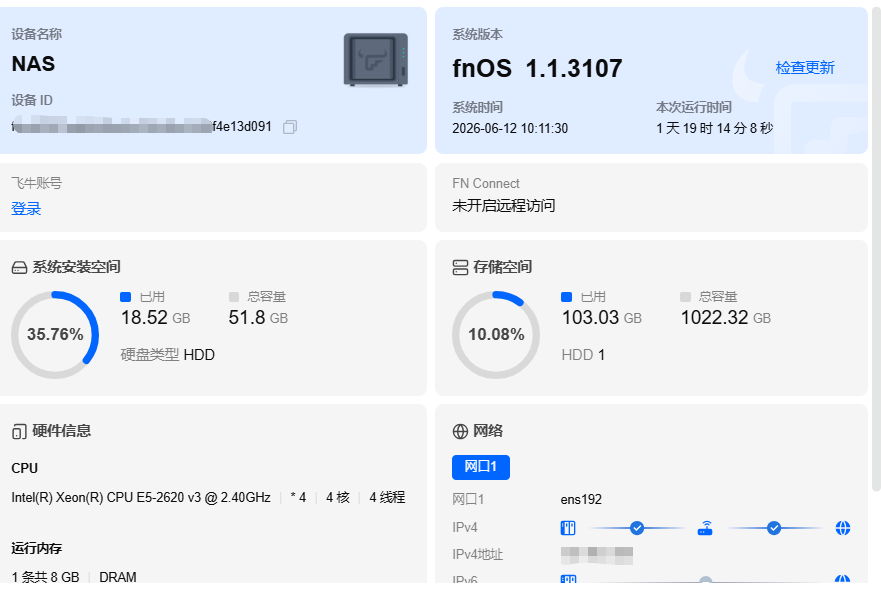Click the gray 总容量 swatch beside 1022.32 GB

685,297
